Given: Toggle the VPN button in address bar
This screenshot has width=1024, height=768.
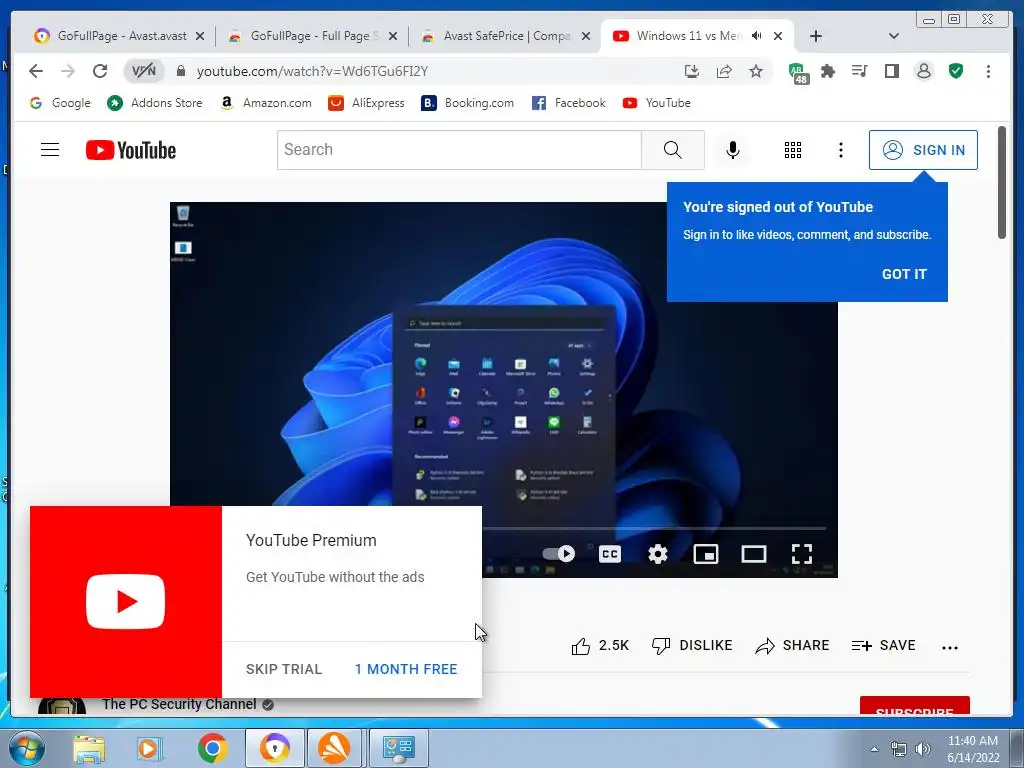Looking at the screenshot, I should click(x=144, y=71).
